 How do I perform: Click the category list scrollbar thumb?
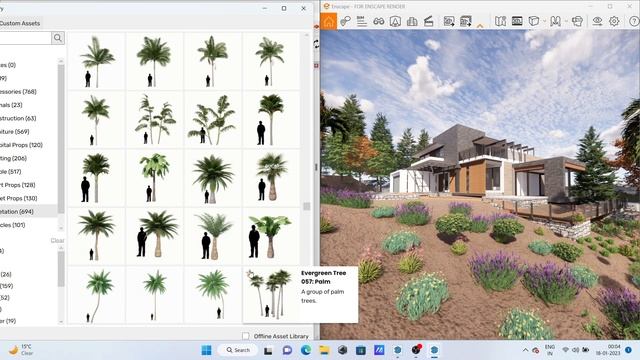(x=61, y=139)
